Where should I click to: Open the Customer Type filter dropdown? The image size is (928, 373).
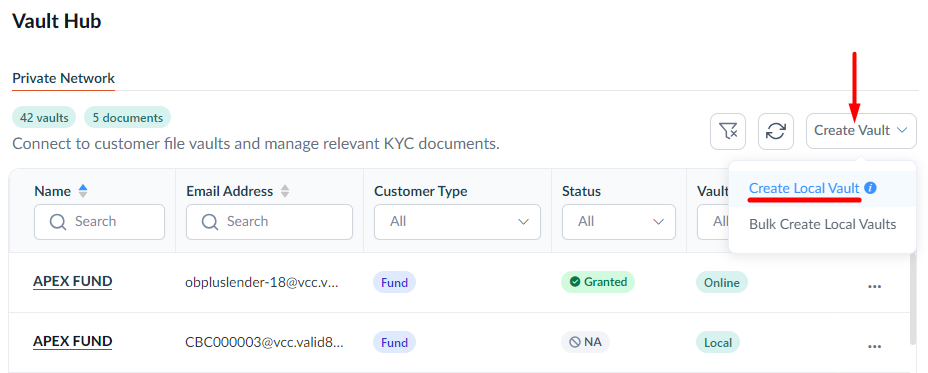click(457, 222)
